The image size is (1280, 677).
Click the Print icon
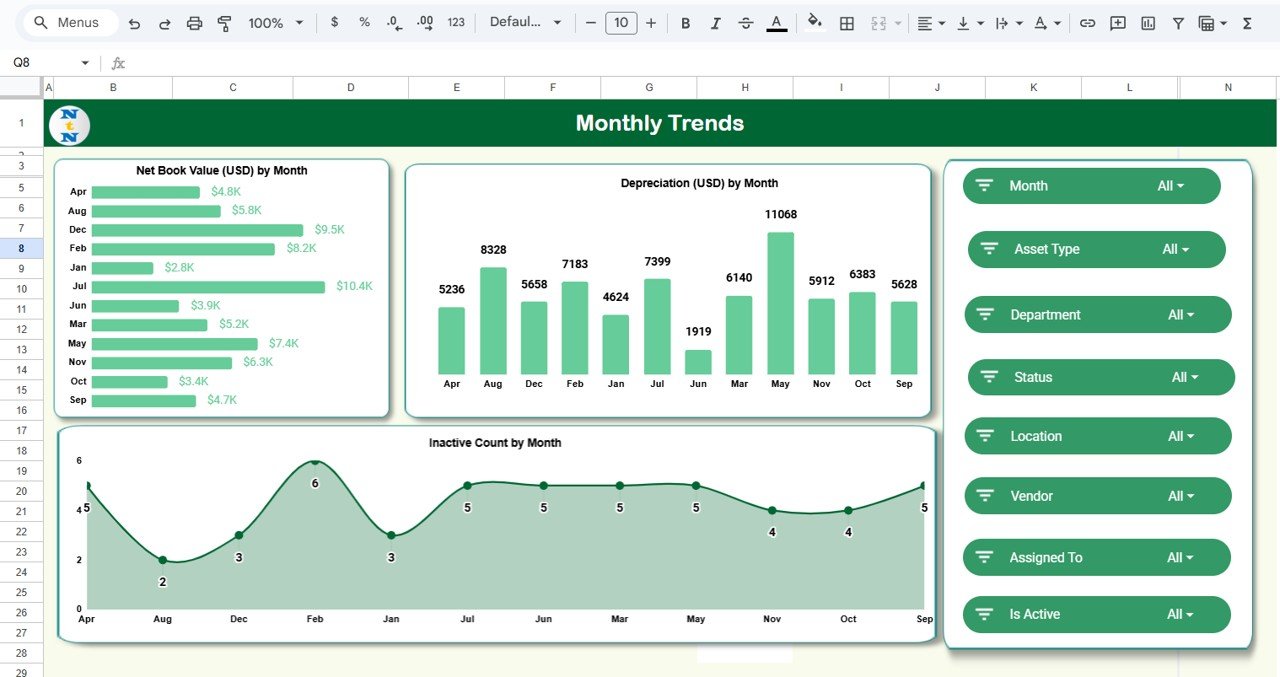(195, 23)
